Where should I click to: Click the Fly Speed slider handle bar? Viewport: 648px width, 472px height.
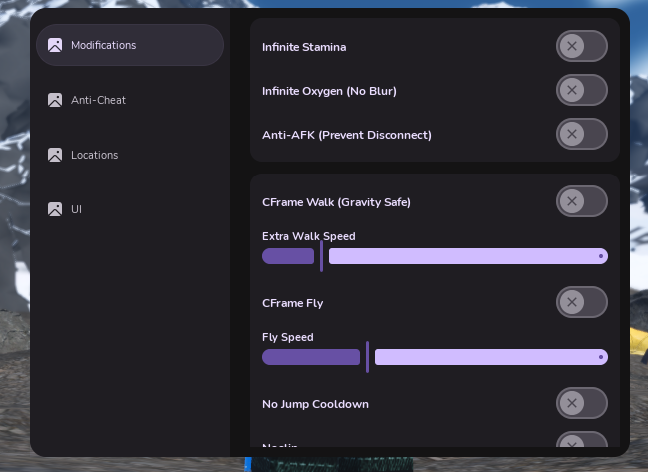367,357
